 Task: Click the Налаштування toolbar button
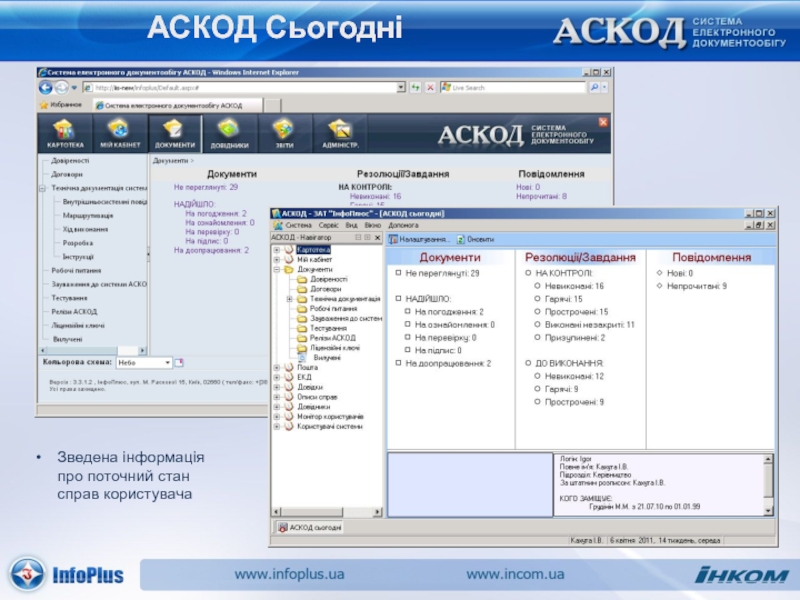pyautogui.click(x=418, y=239)
